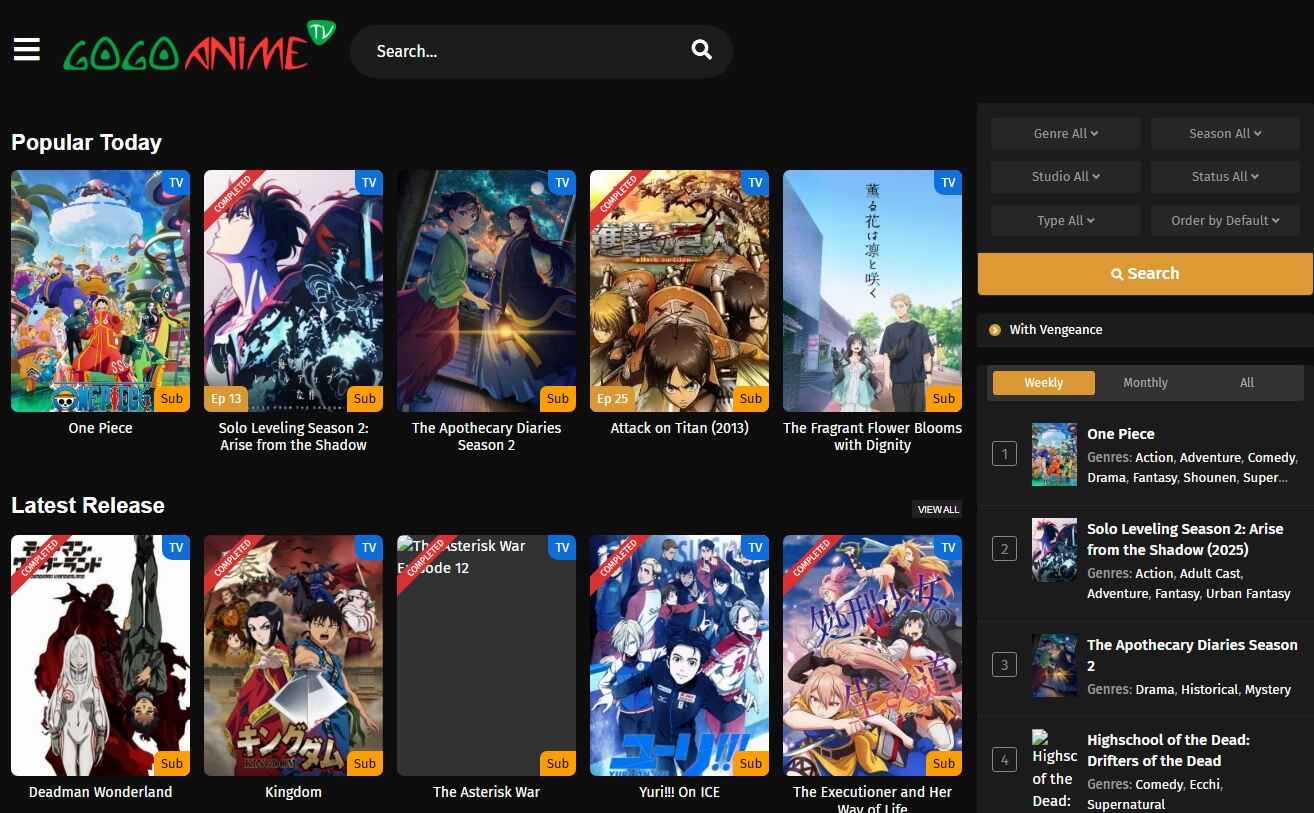This screenshot has height=813, width=1314.
Task: Click the Sub badge on Kingdom poster
Action: (x=365, y=763)
